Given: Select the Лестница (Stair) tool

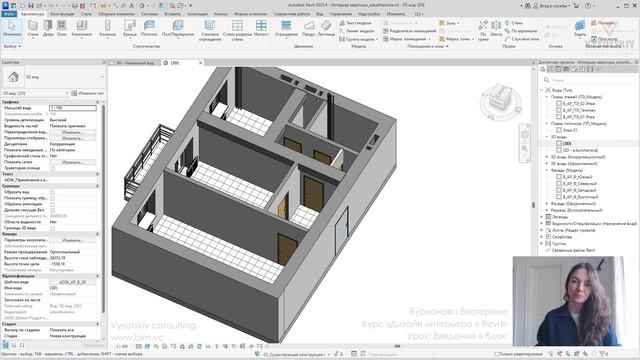Looking at the screenshot, I should pos(326,29).
